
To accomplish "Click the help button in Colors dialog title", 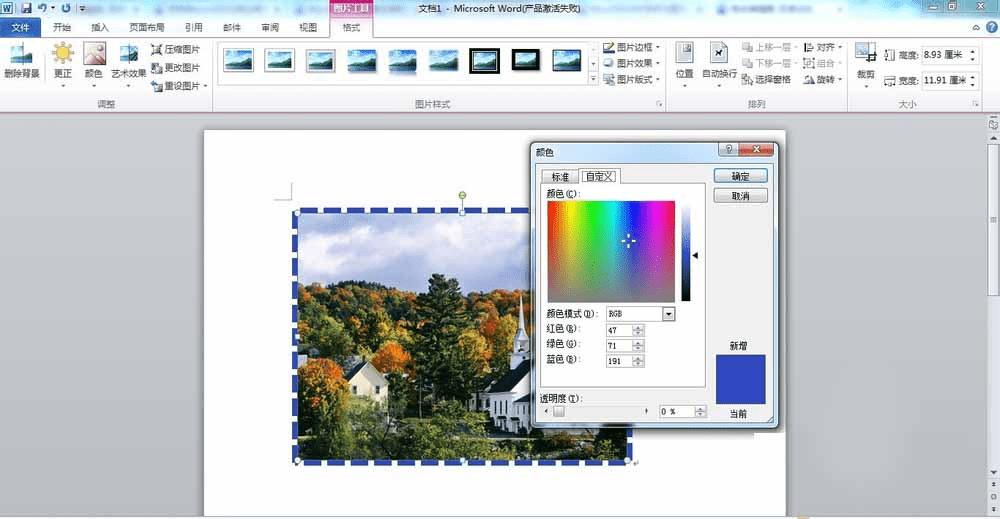I will pyautogui.click(x=729, y=149).
